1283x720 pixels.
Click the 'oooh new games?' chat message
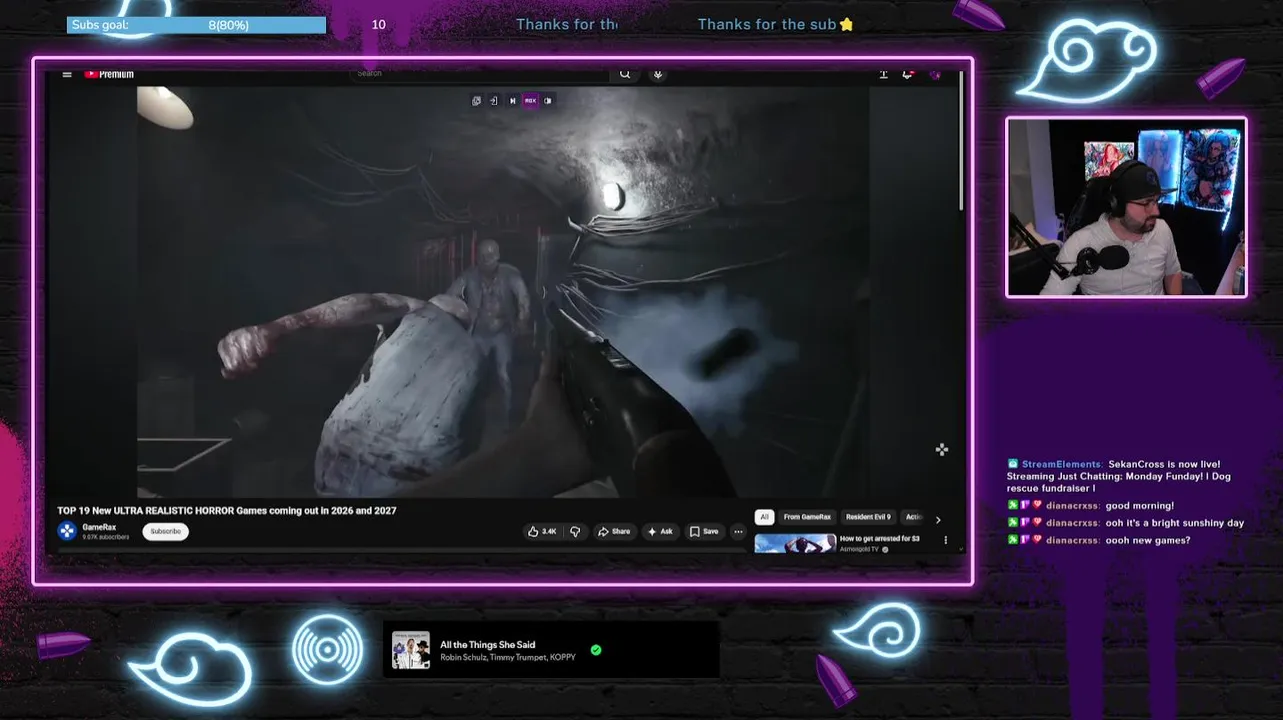(x=1148, y=540)
